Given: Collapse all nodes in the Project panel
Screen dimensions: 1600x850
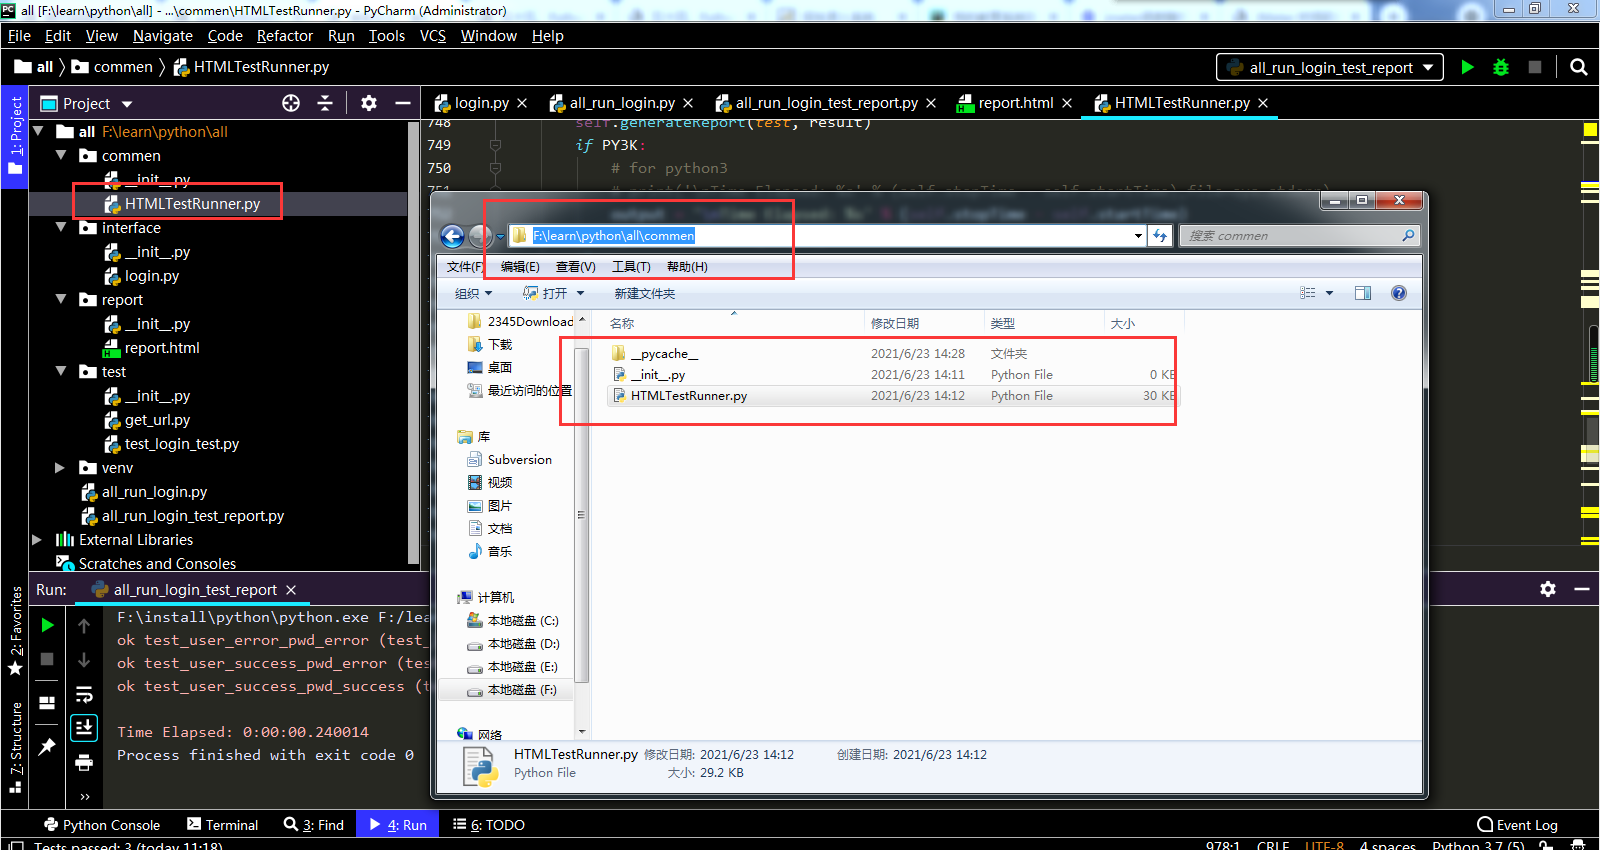Looking at the screenshot, I should tap(325, 103).
